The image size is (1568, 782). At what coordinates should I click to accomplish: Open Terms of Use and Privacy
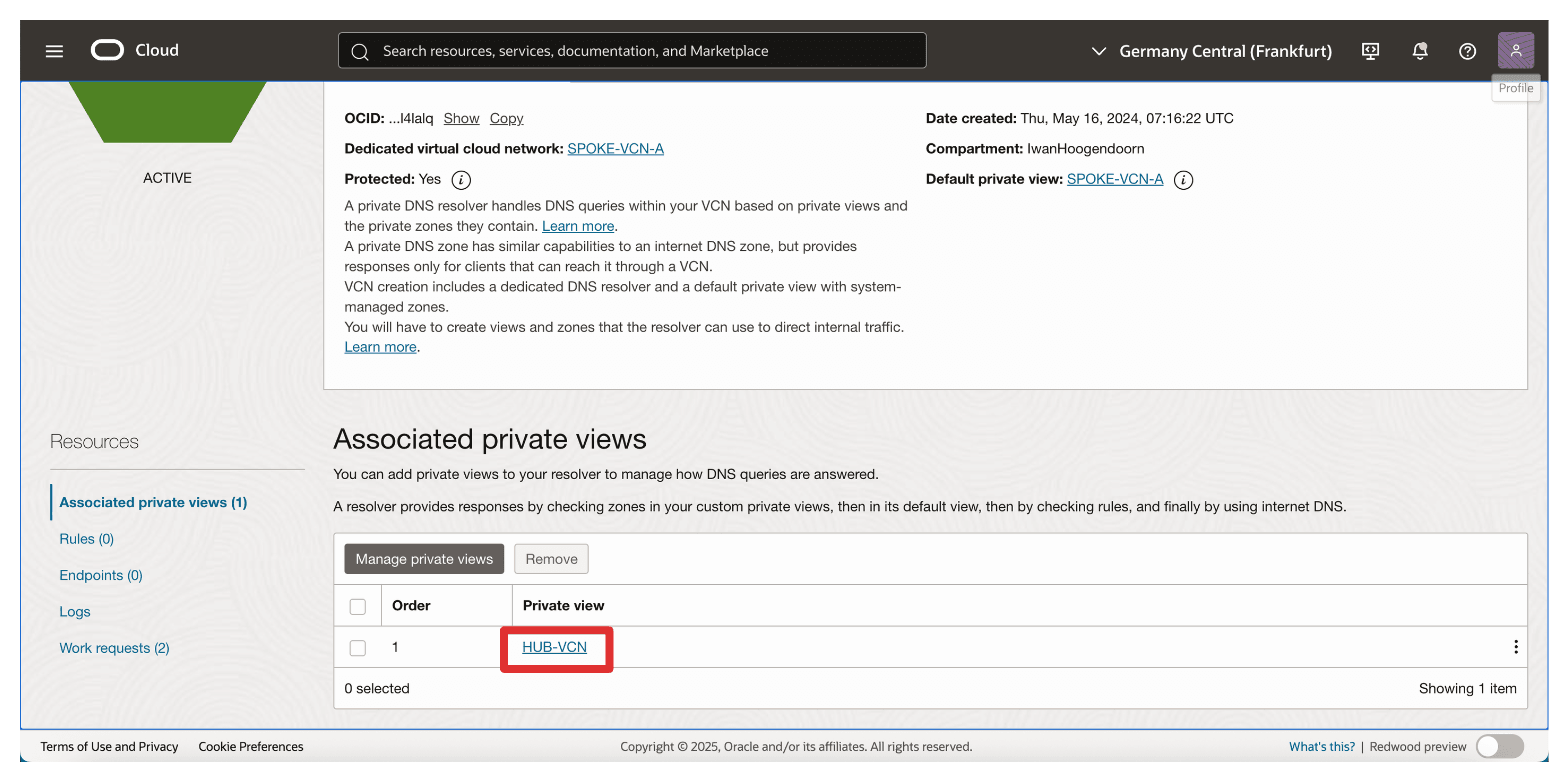pyautogui.click(x=109, y=747)
